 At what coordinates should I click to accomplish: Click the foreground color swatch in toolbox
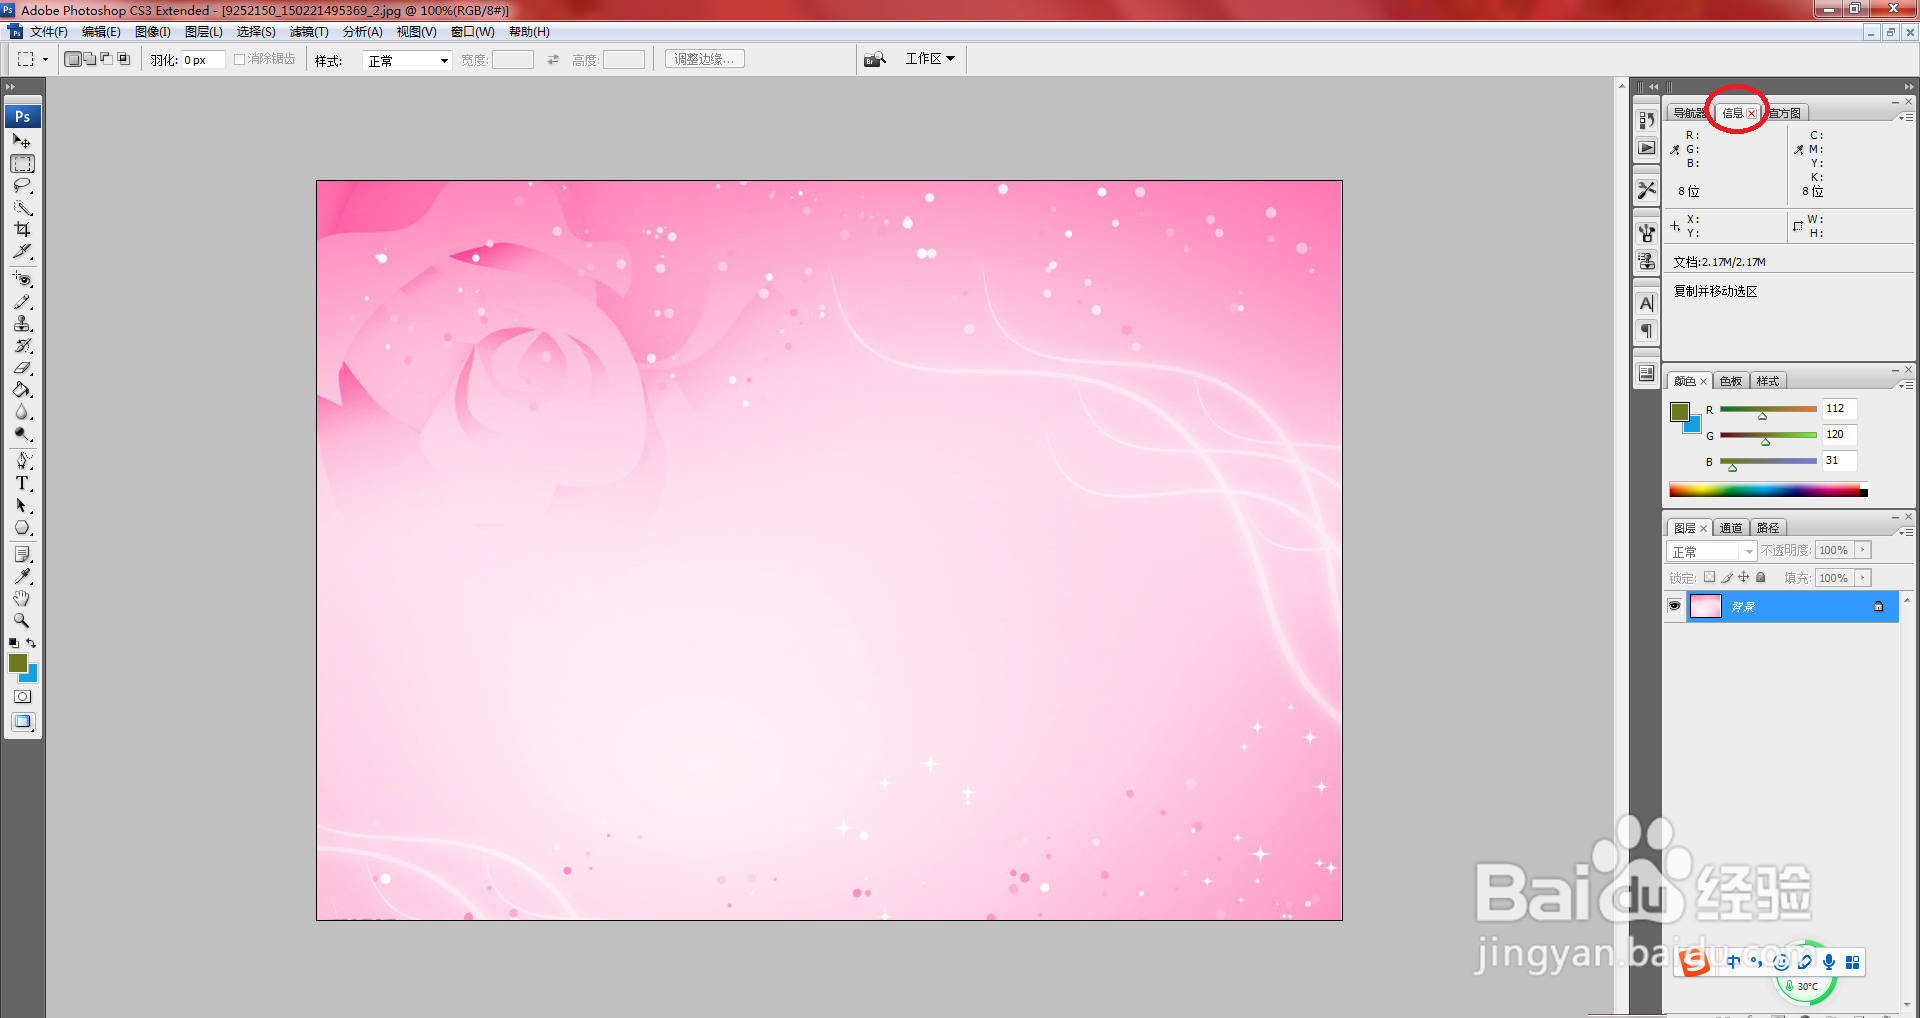[x=17, y=662]
